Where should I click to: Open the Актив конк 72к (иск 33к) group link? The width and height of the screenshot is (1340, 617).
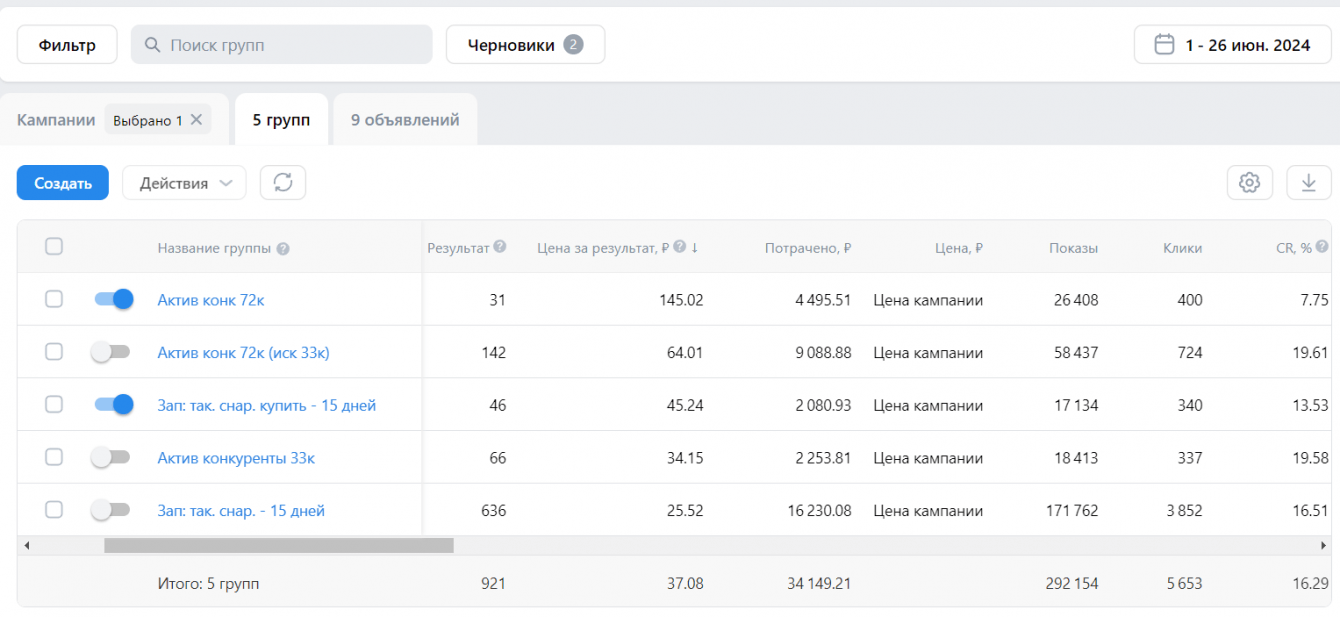coord(243,352)
